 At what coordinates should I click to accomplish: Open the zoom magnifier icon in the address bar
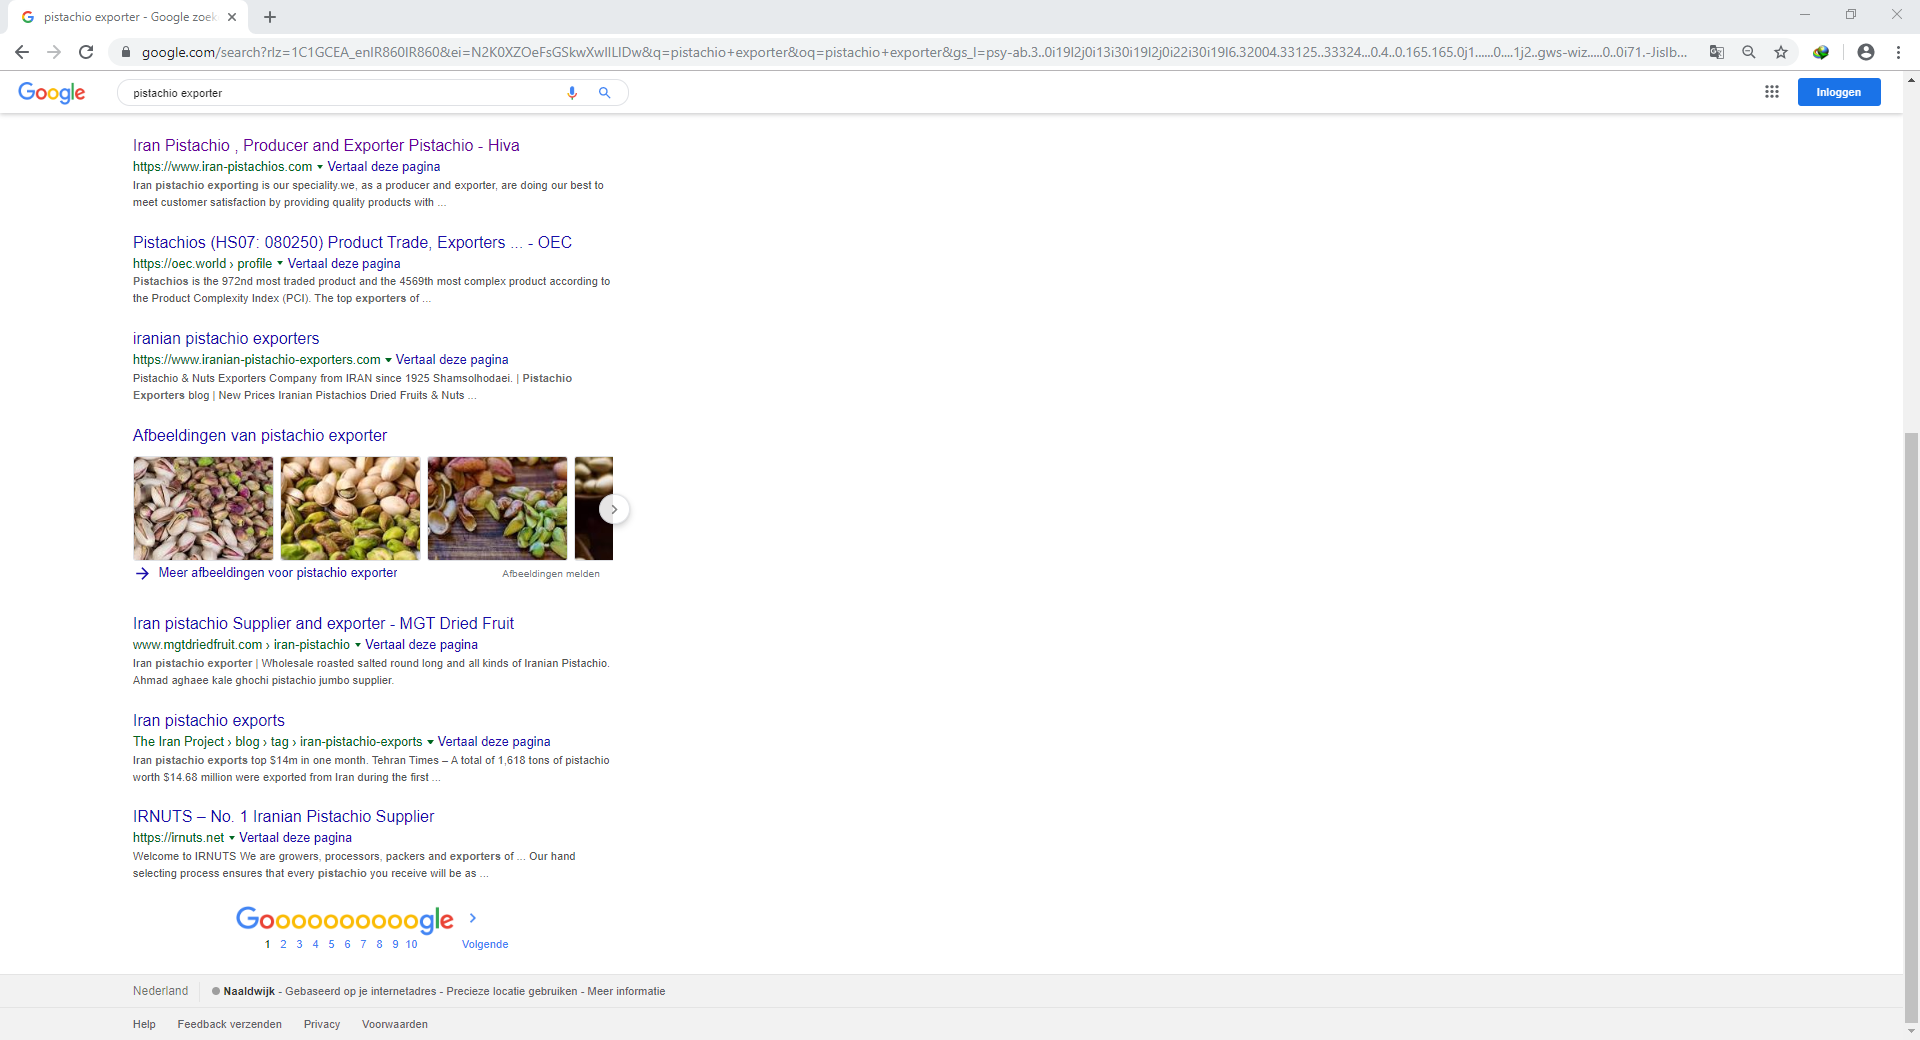click(x=1749, y=52)
